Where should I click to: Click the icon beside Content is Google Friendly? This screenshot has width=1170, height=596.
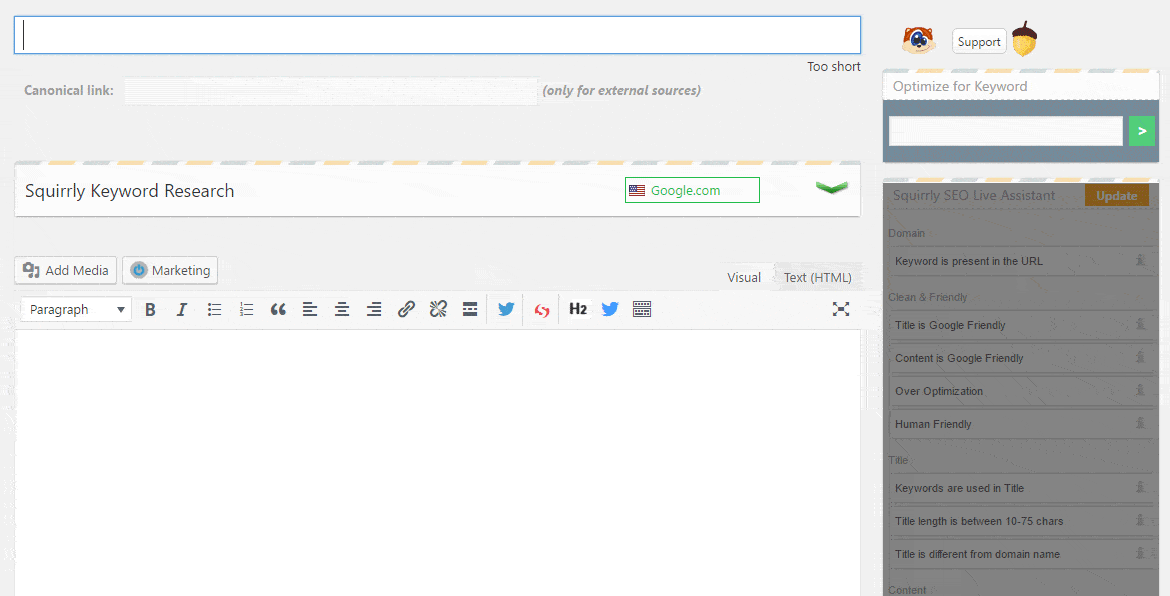pyautogui.click(x=1140, y=357)
